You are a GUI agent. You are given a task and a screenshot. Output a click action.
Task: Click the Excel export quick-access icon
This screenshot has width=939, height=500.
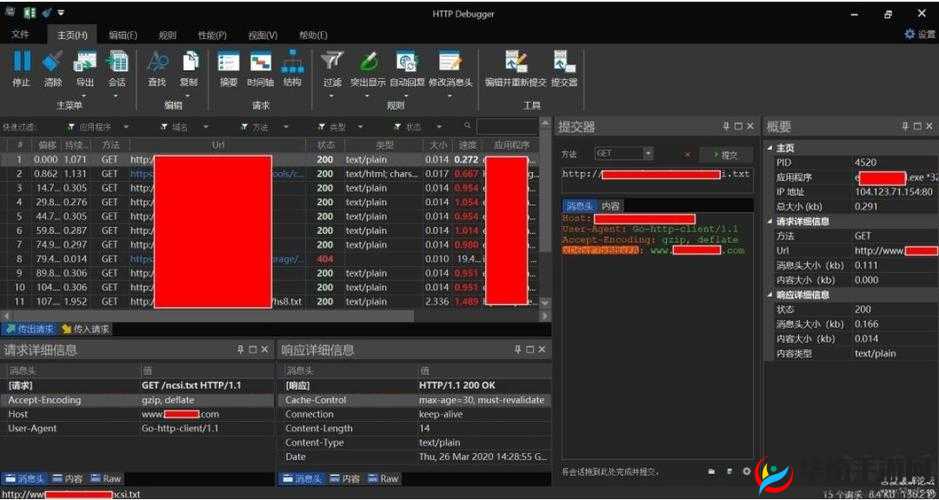(29, 13)
